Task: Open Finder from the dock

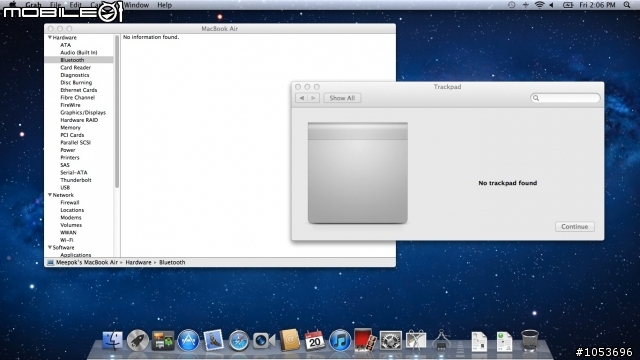Action: (112, 340)
